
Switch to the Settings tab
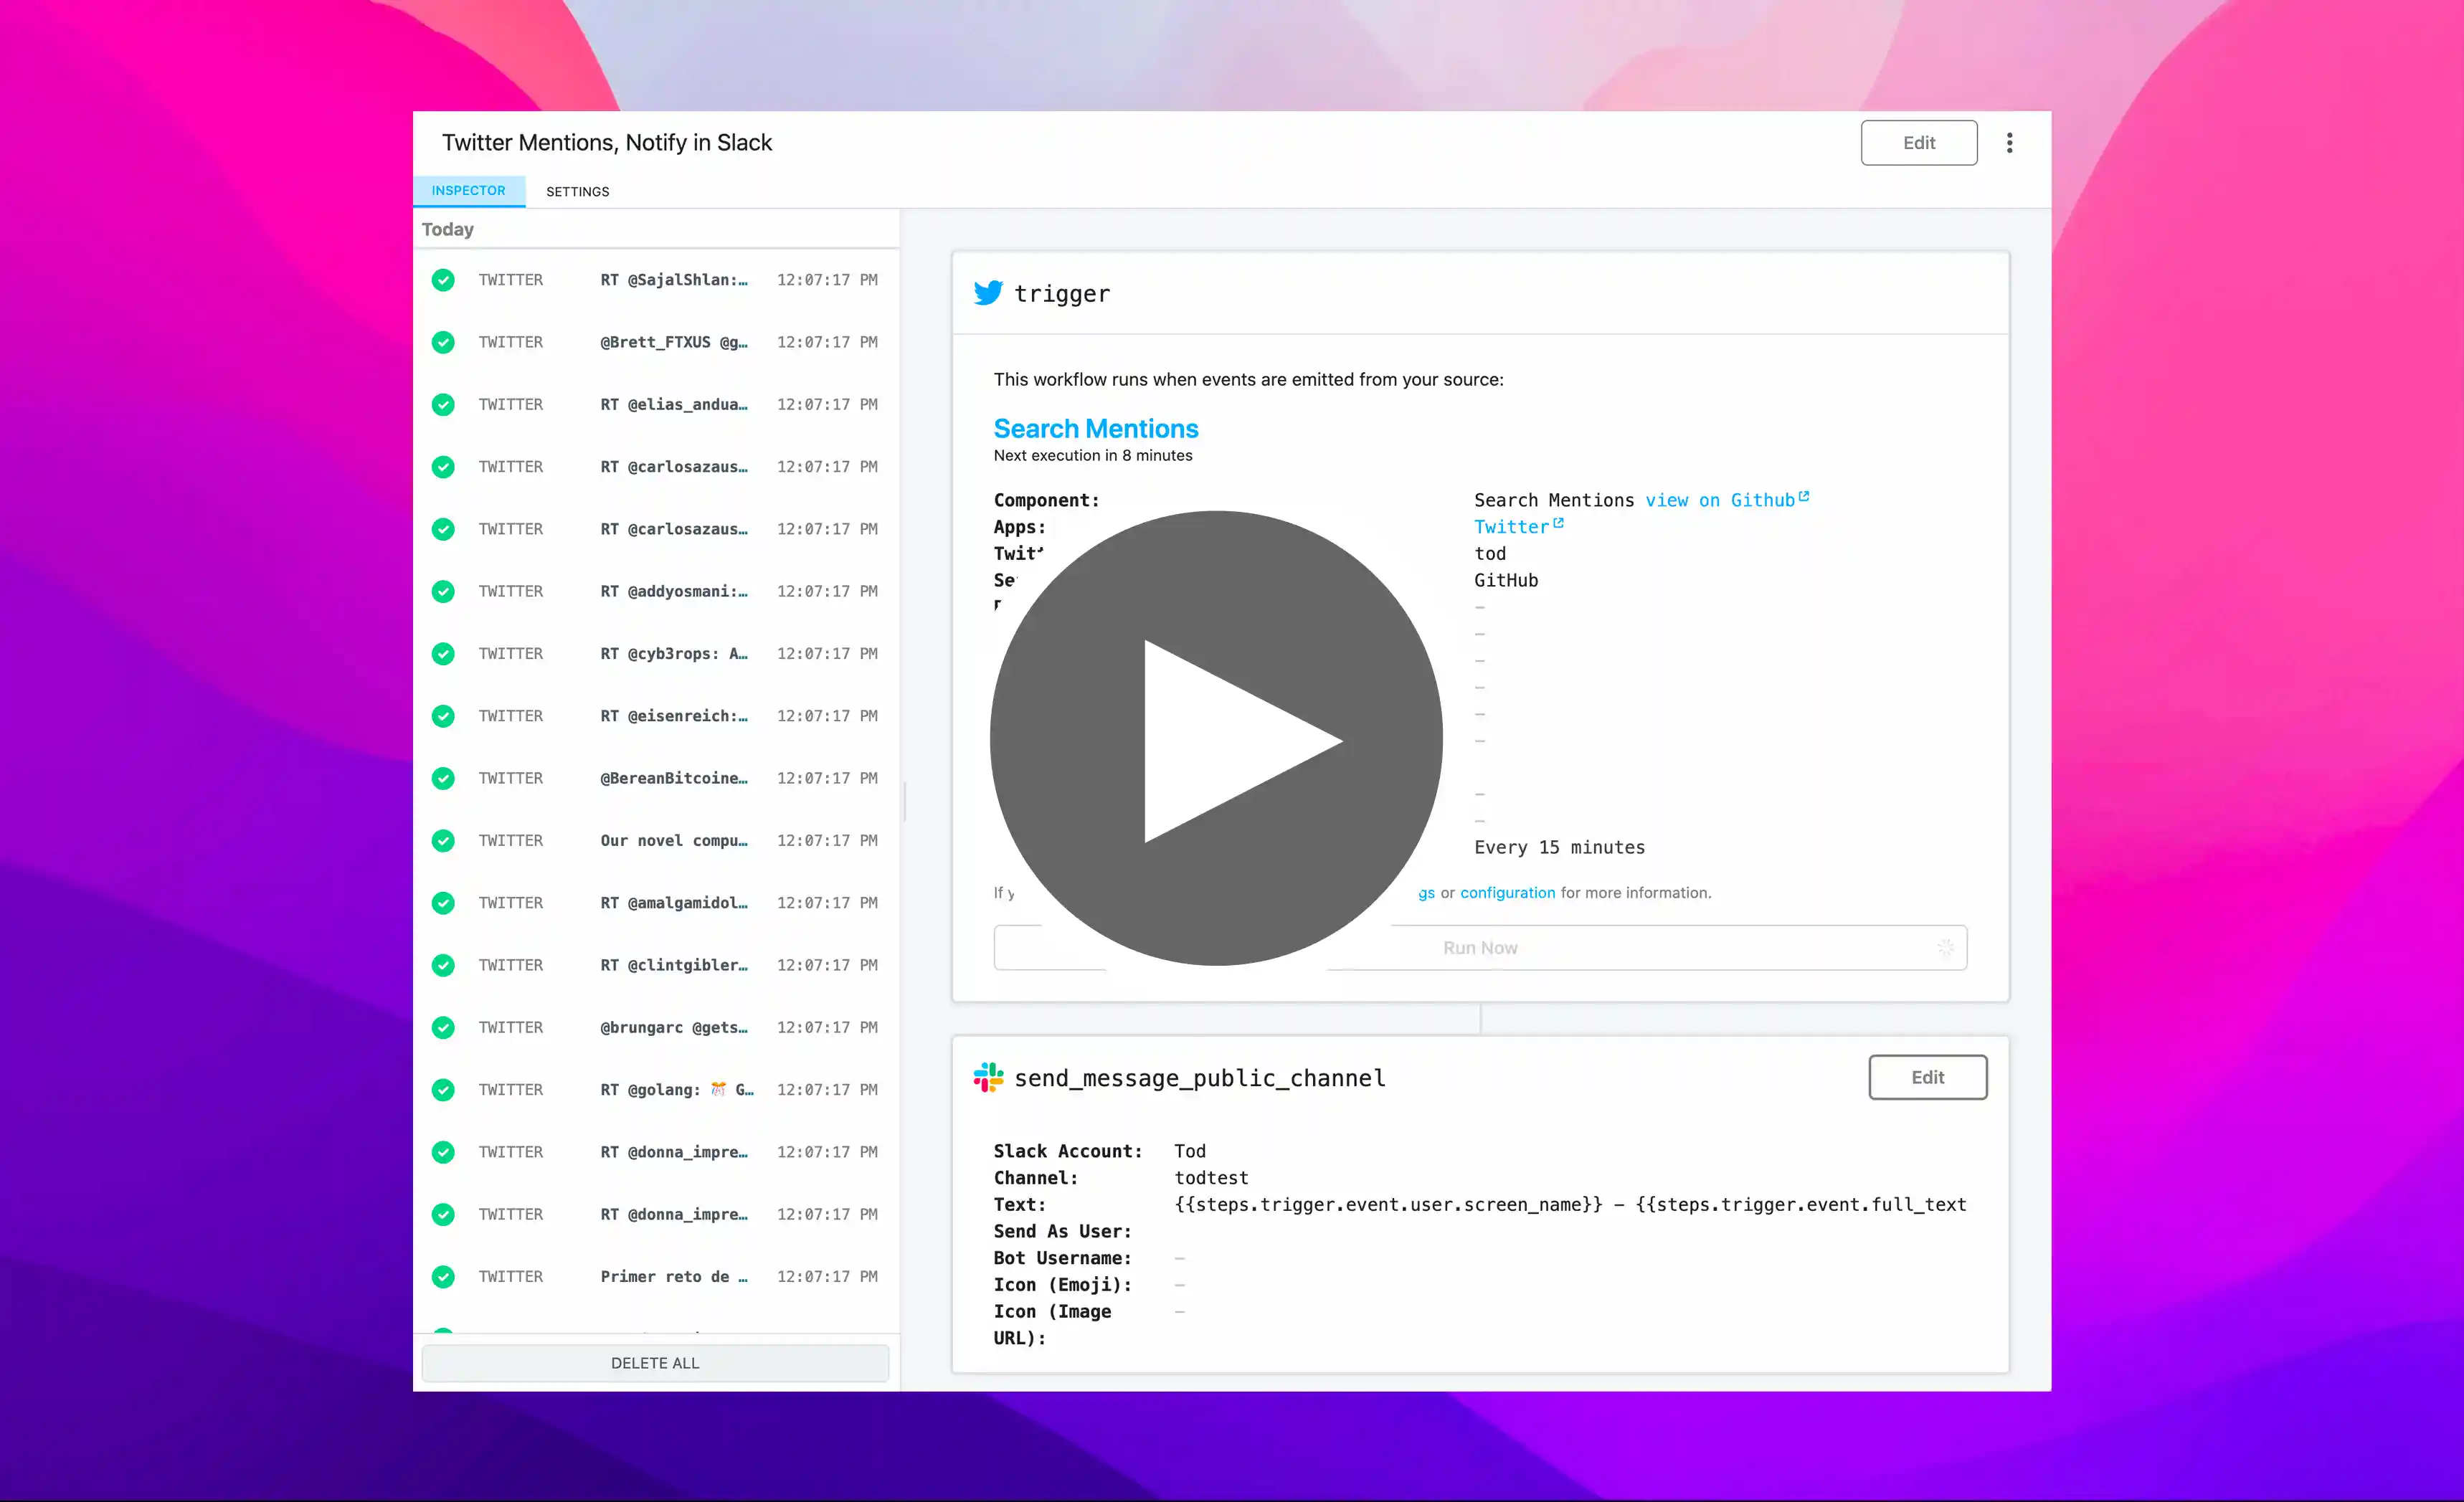click(577, 191)
